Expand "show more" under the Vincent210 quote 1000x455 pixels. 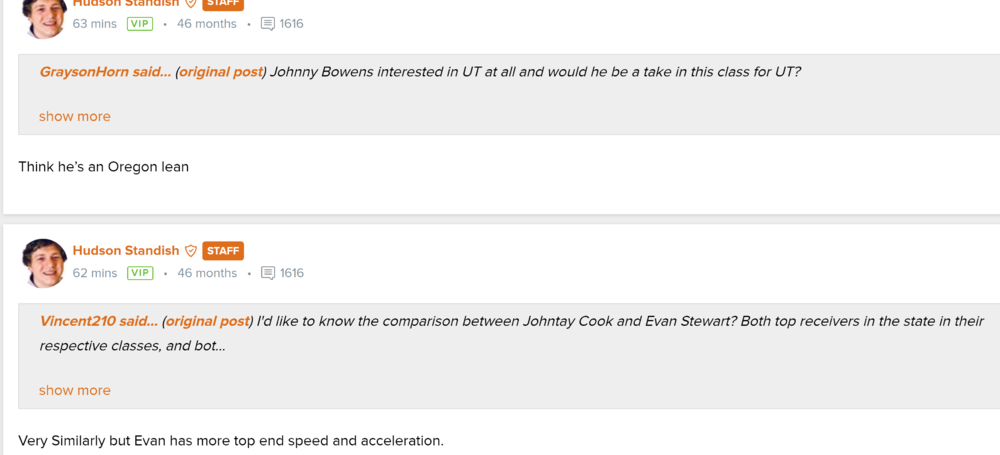[x=75, y=390]
